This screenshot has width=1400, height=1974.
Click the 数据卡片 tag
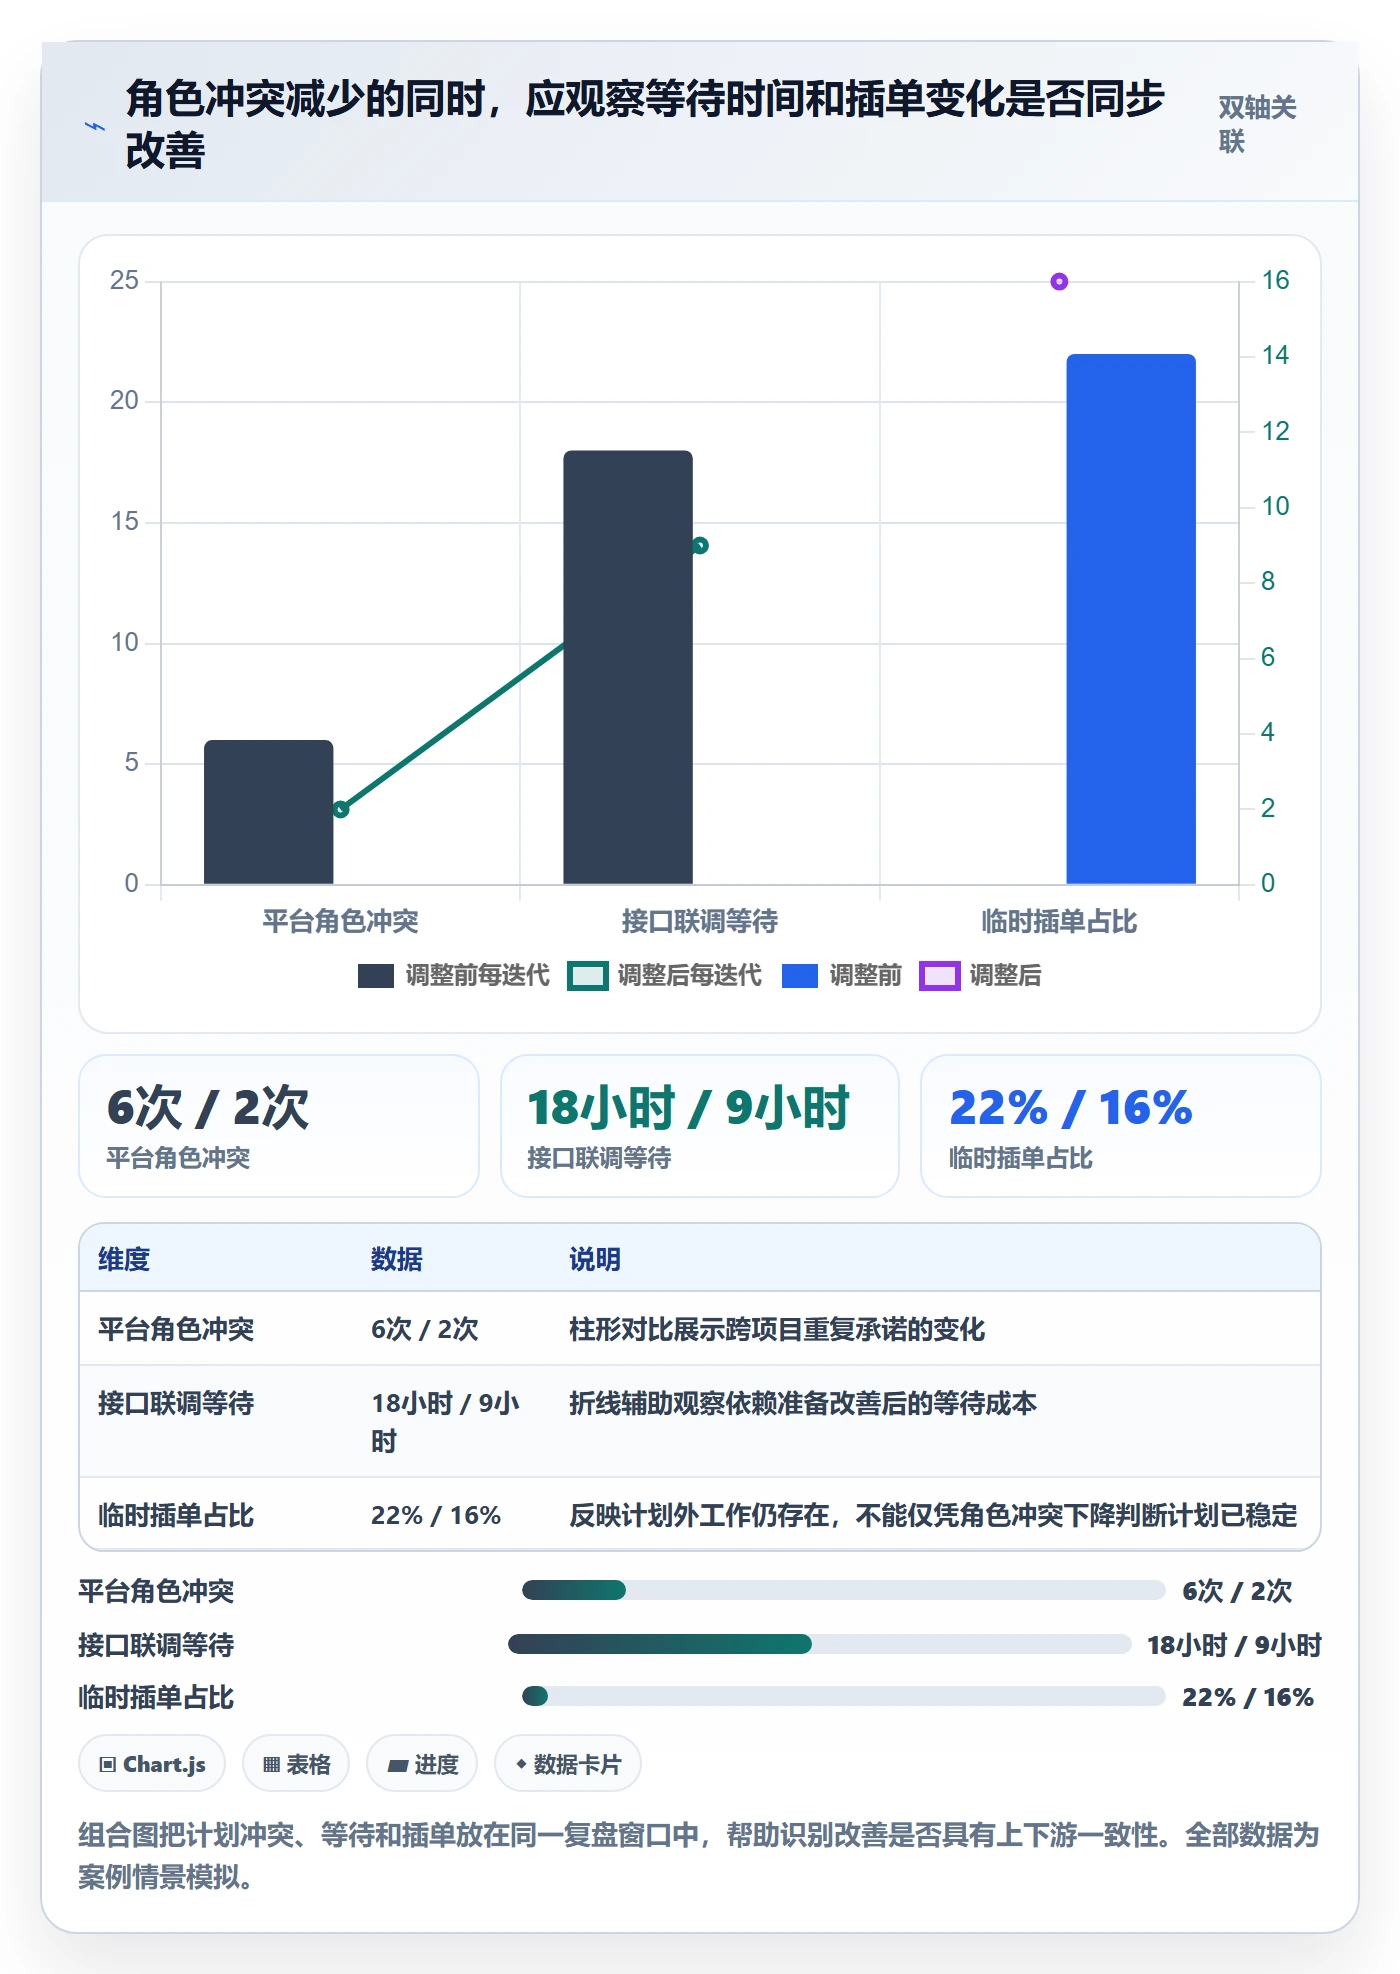click(x=568, y=1764)
